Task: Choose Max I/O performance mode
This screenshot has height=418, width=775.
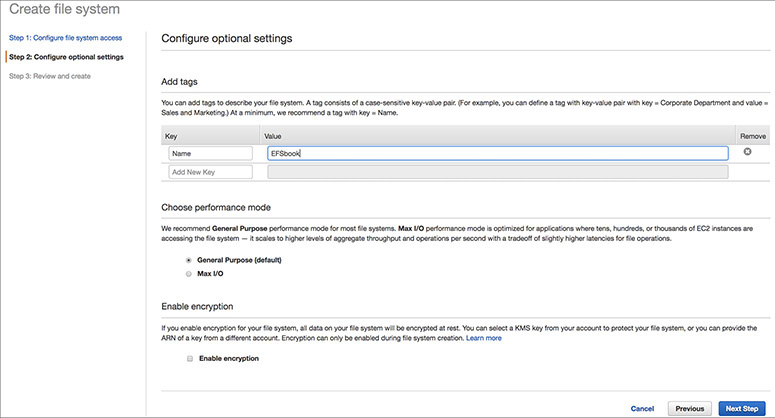Action: point(189,272)
